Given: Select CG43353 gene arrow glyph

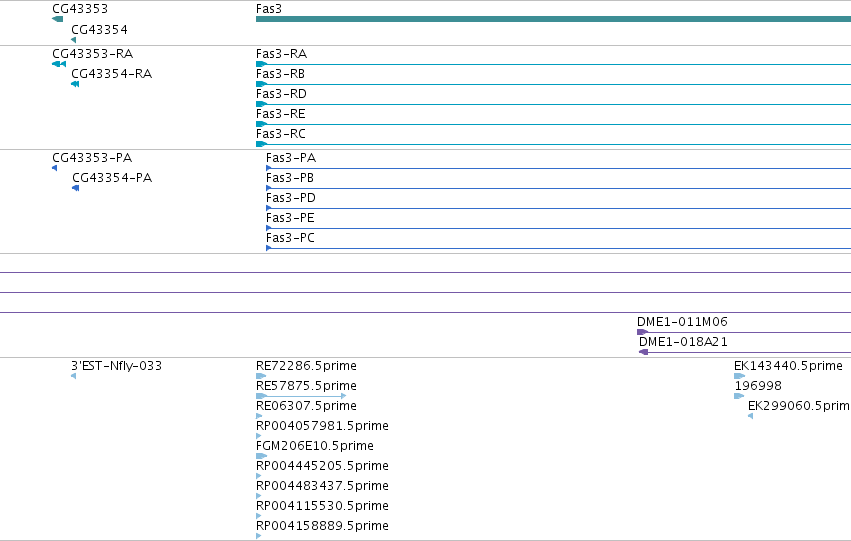Looking at the screenshot, I should tap(58, 19).
